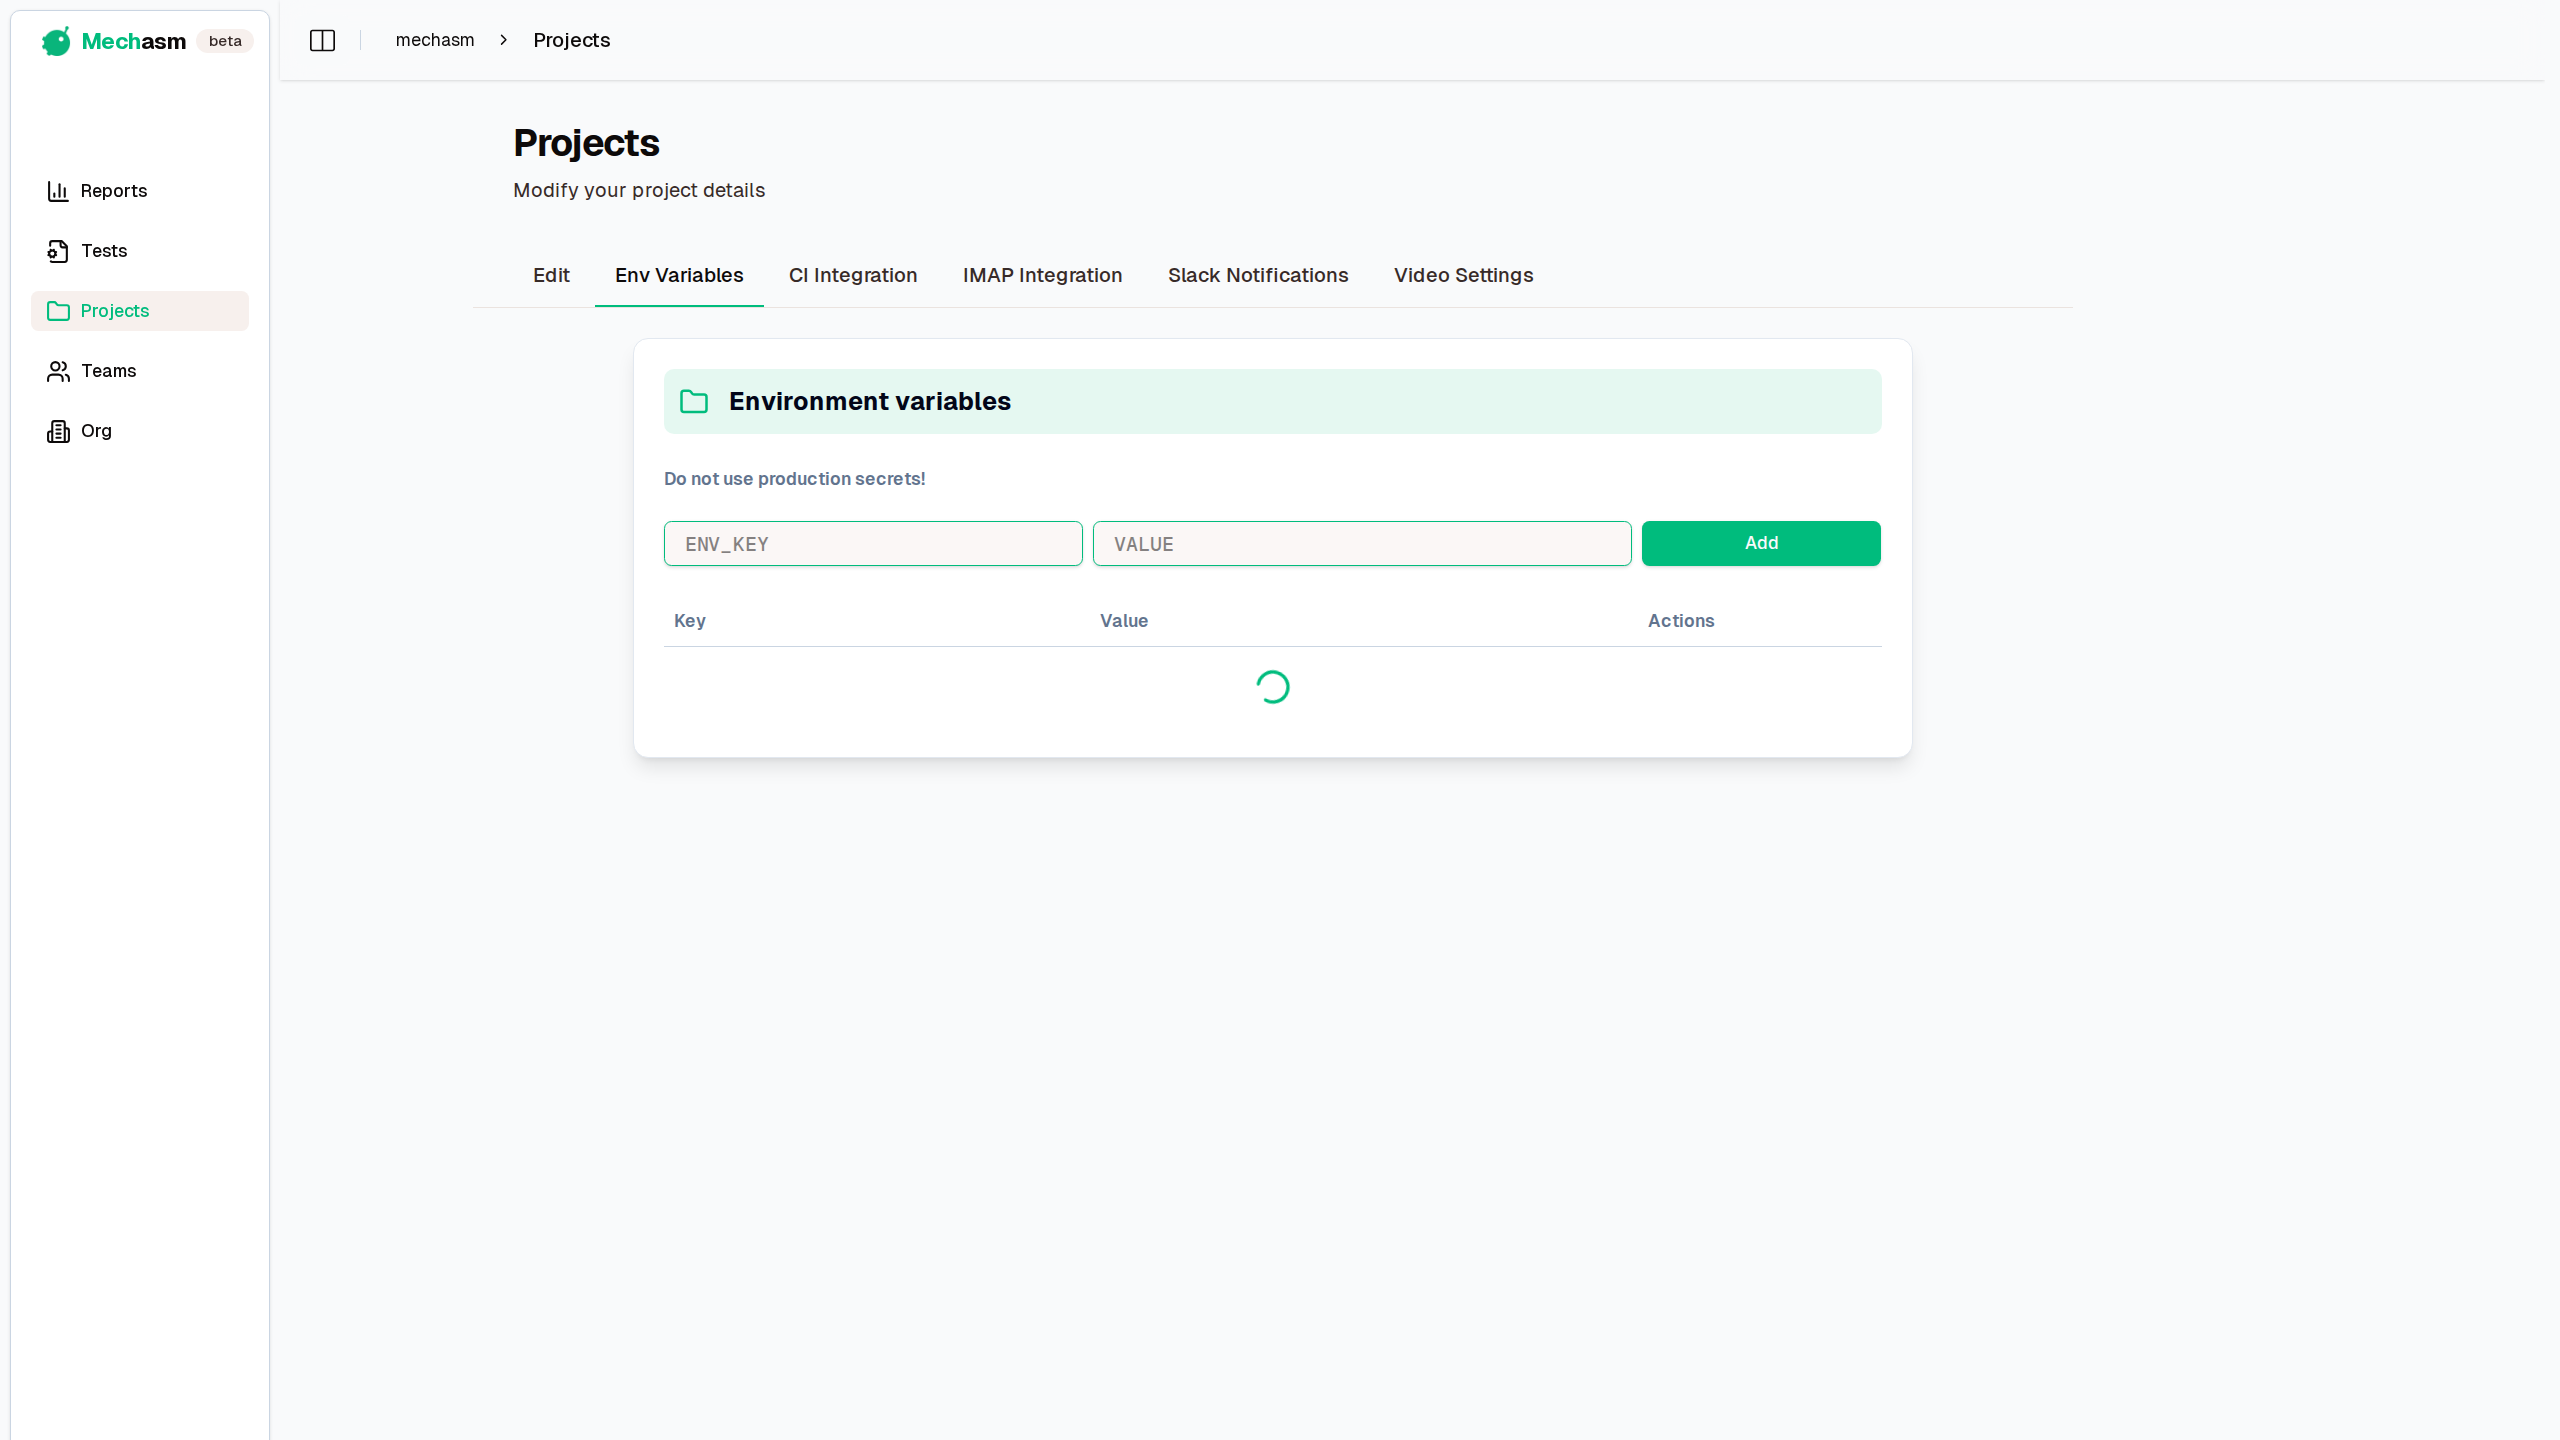Toggle the sidebar collapse icon
This screenshot has width=2560, height=1440.
tap(322, 40)
